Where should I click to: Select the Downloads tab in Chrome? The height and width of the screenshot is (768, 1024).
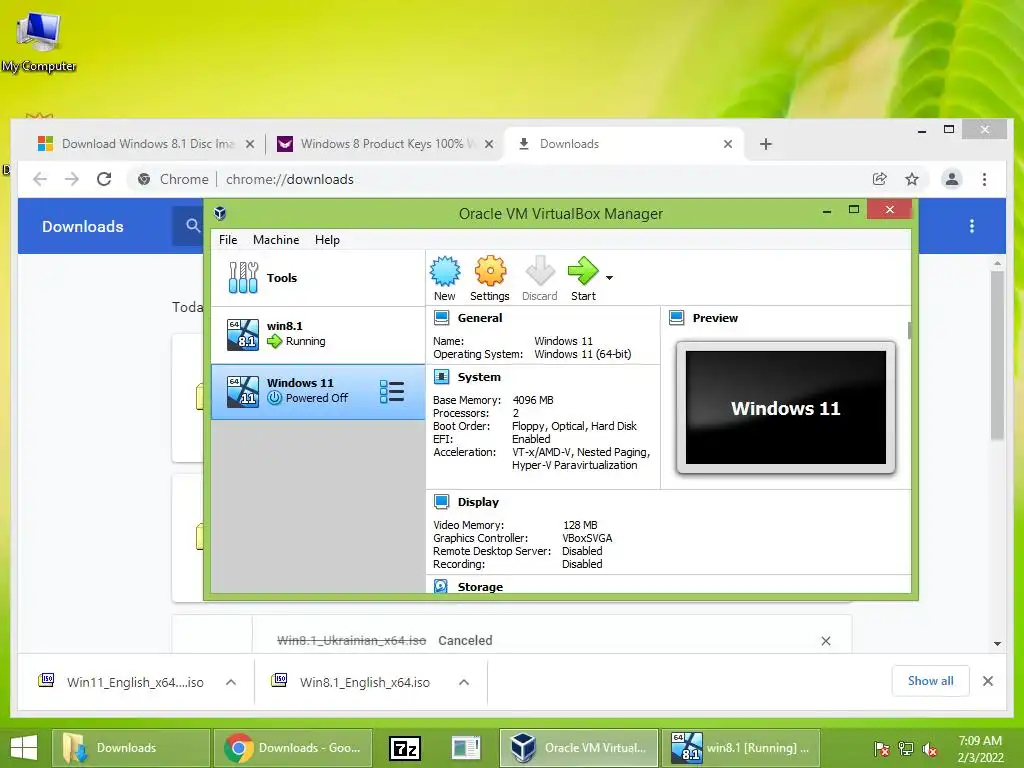624,144
